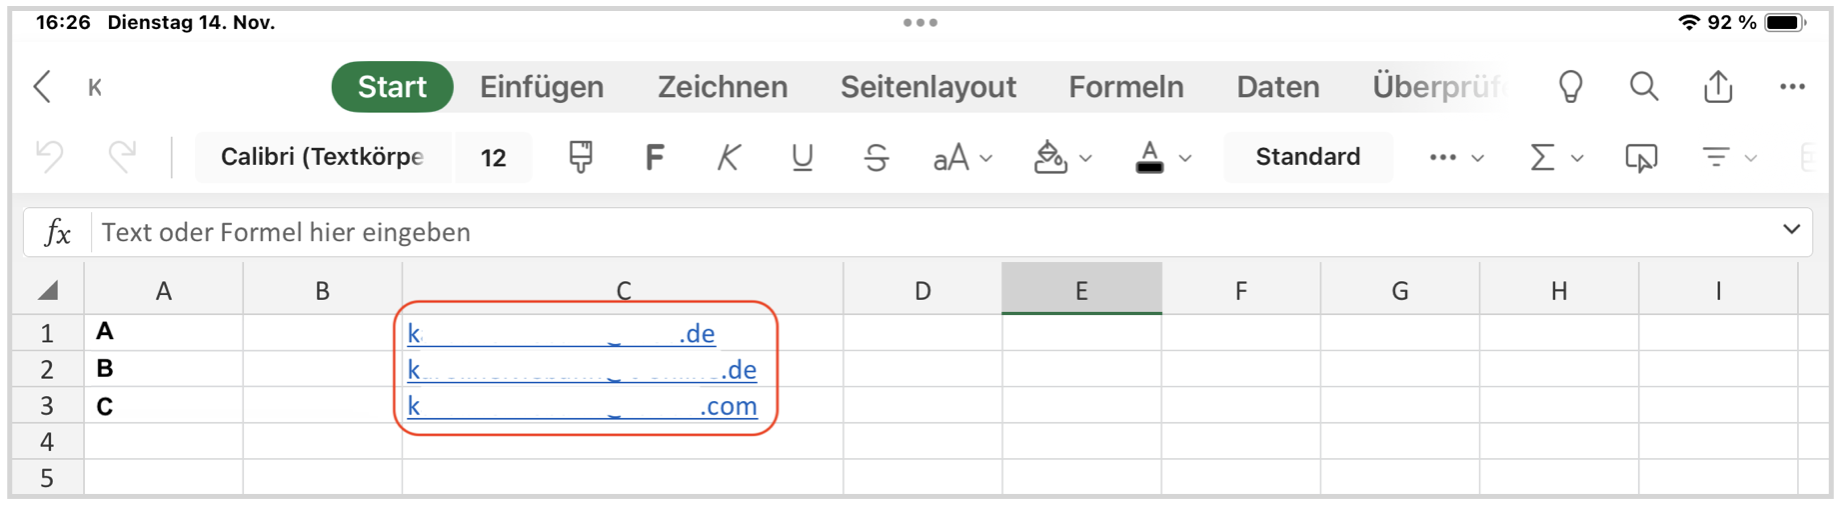Screen dimensions: 1840x508
Task: Click the AutoSum sigma icon
Action: pos(1542,157)
